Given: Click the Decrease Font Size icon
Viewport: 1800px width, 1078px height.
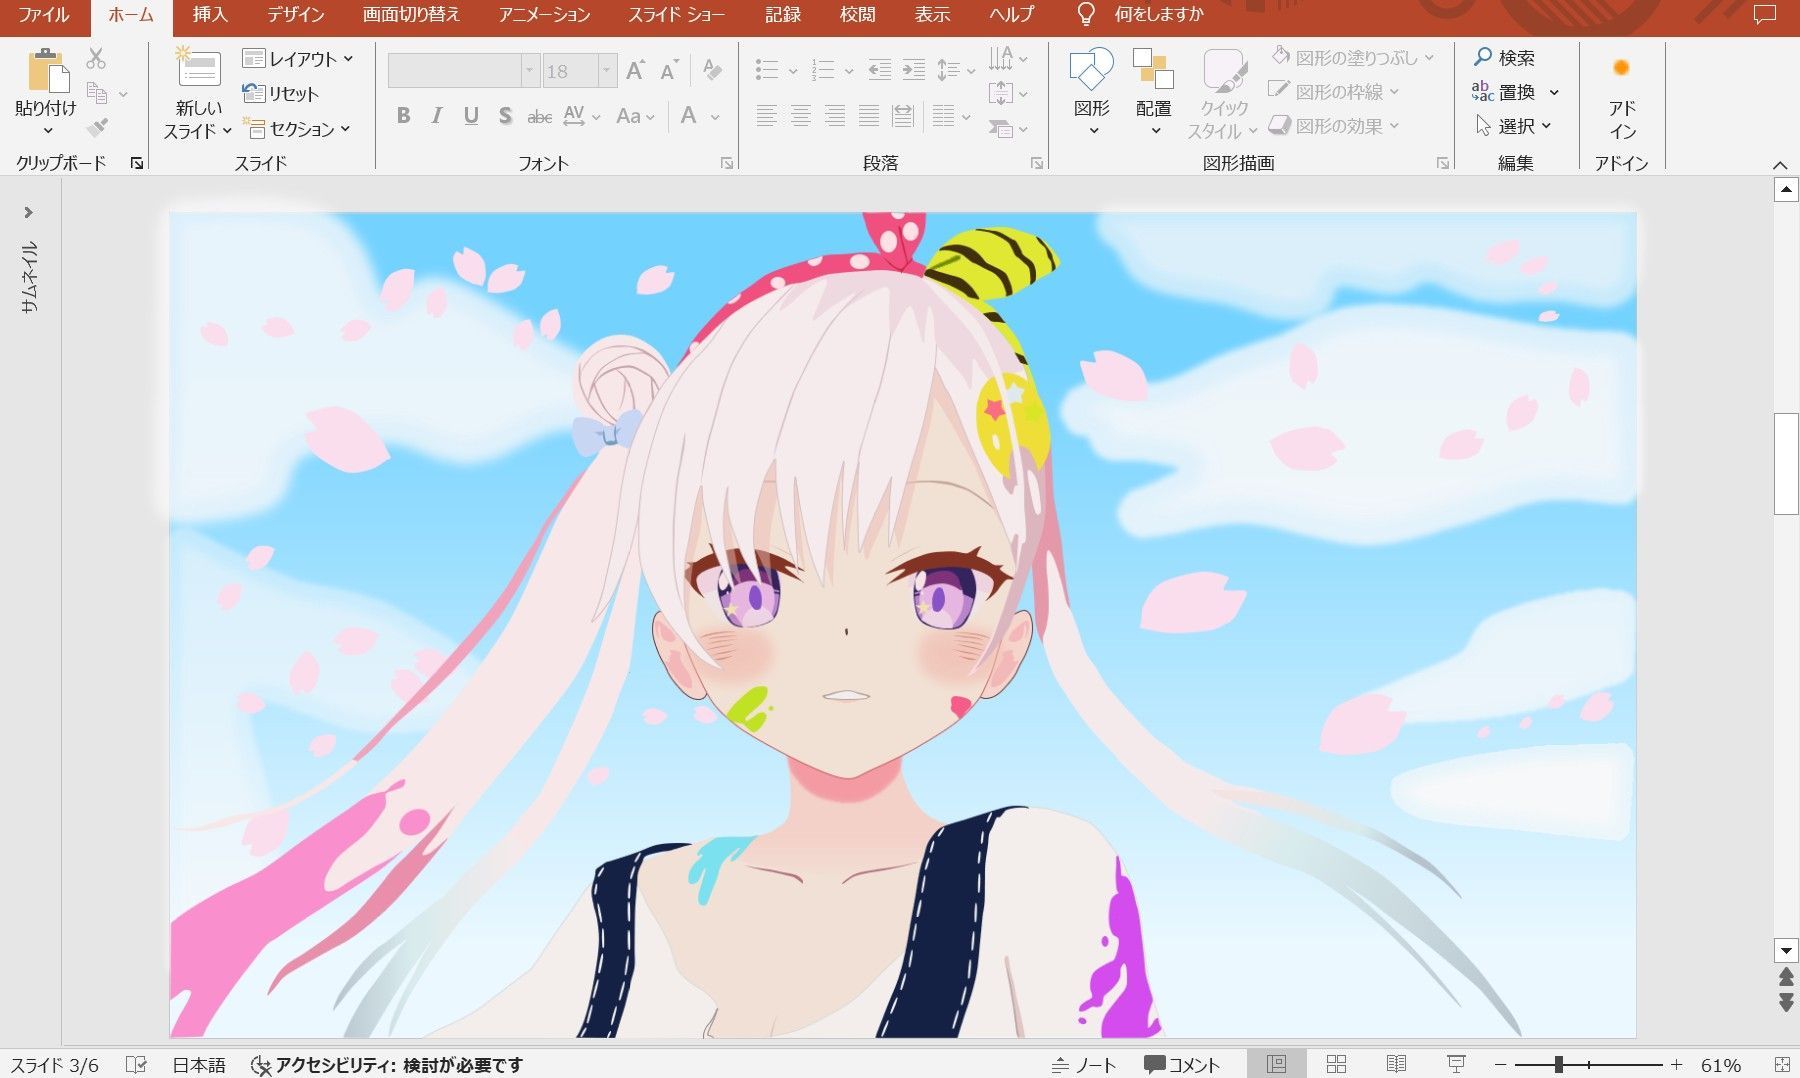Looking at the screenshot, I should tap(670, 70).
